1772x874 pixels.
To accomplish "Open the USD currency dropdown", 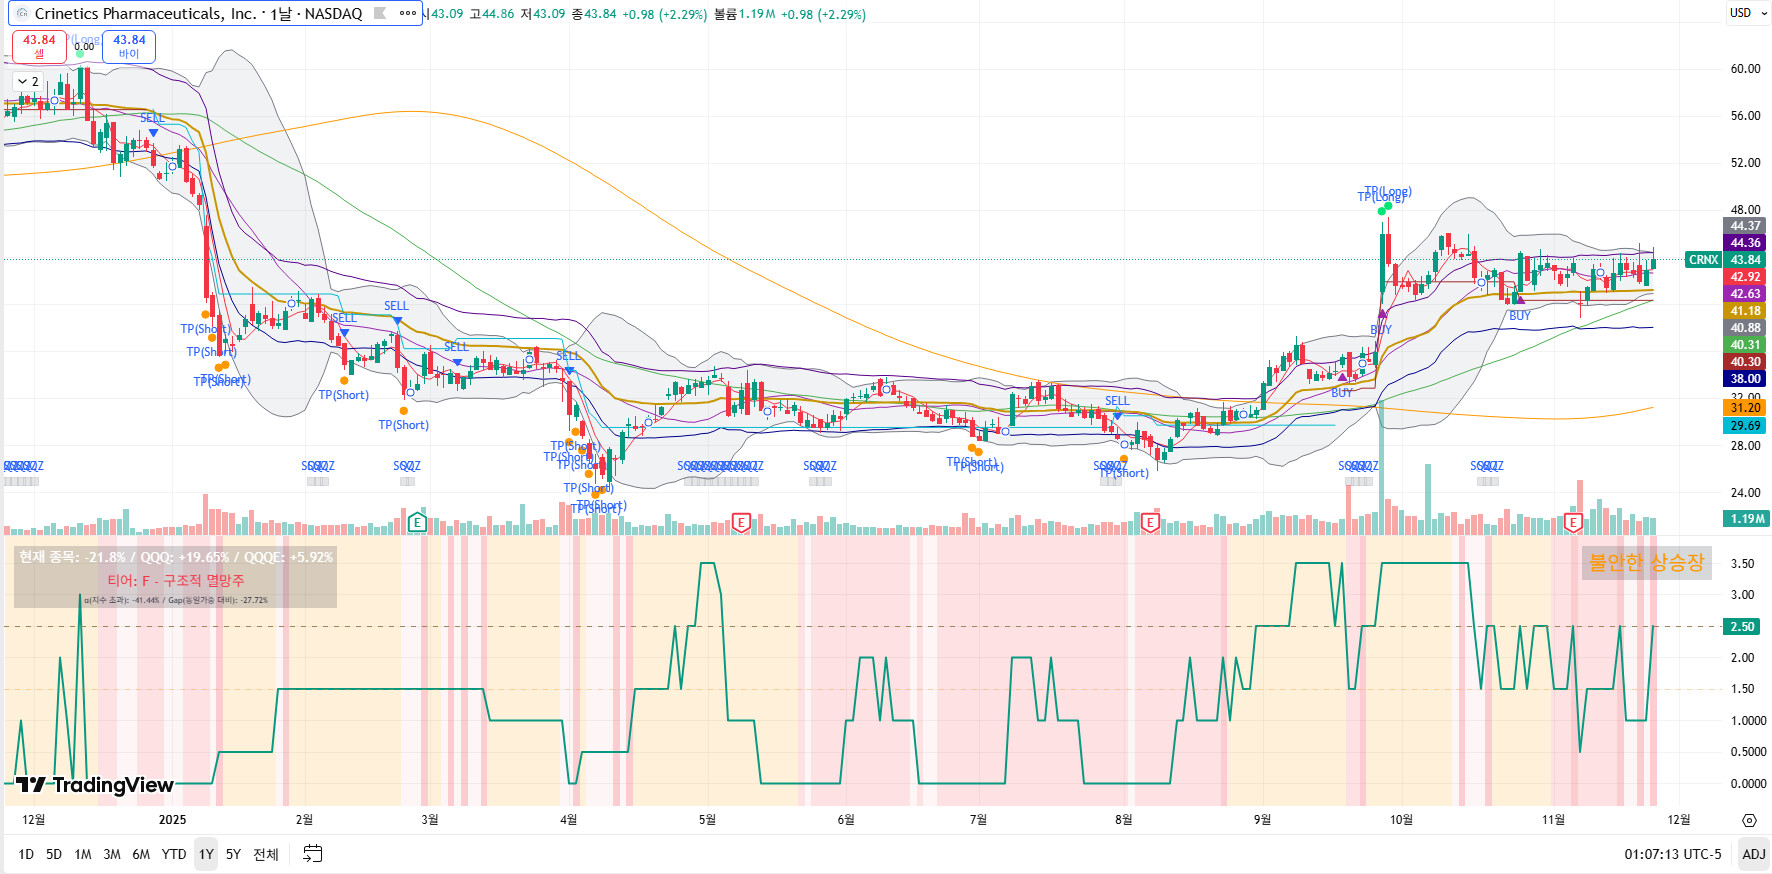I will (x=1746, y=13).
